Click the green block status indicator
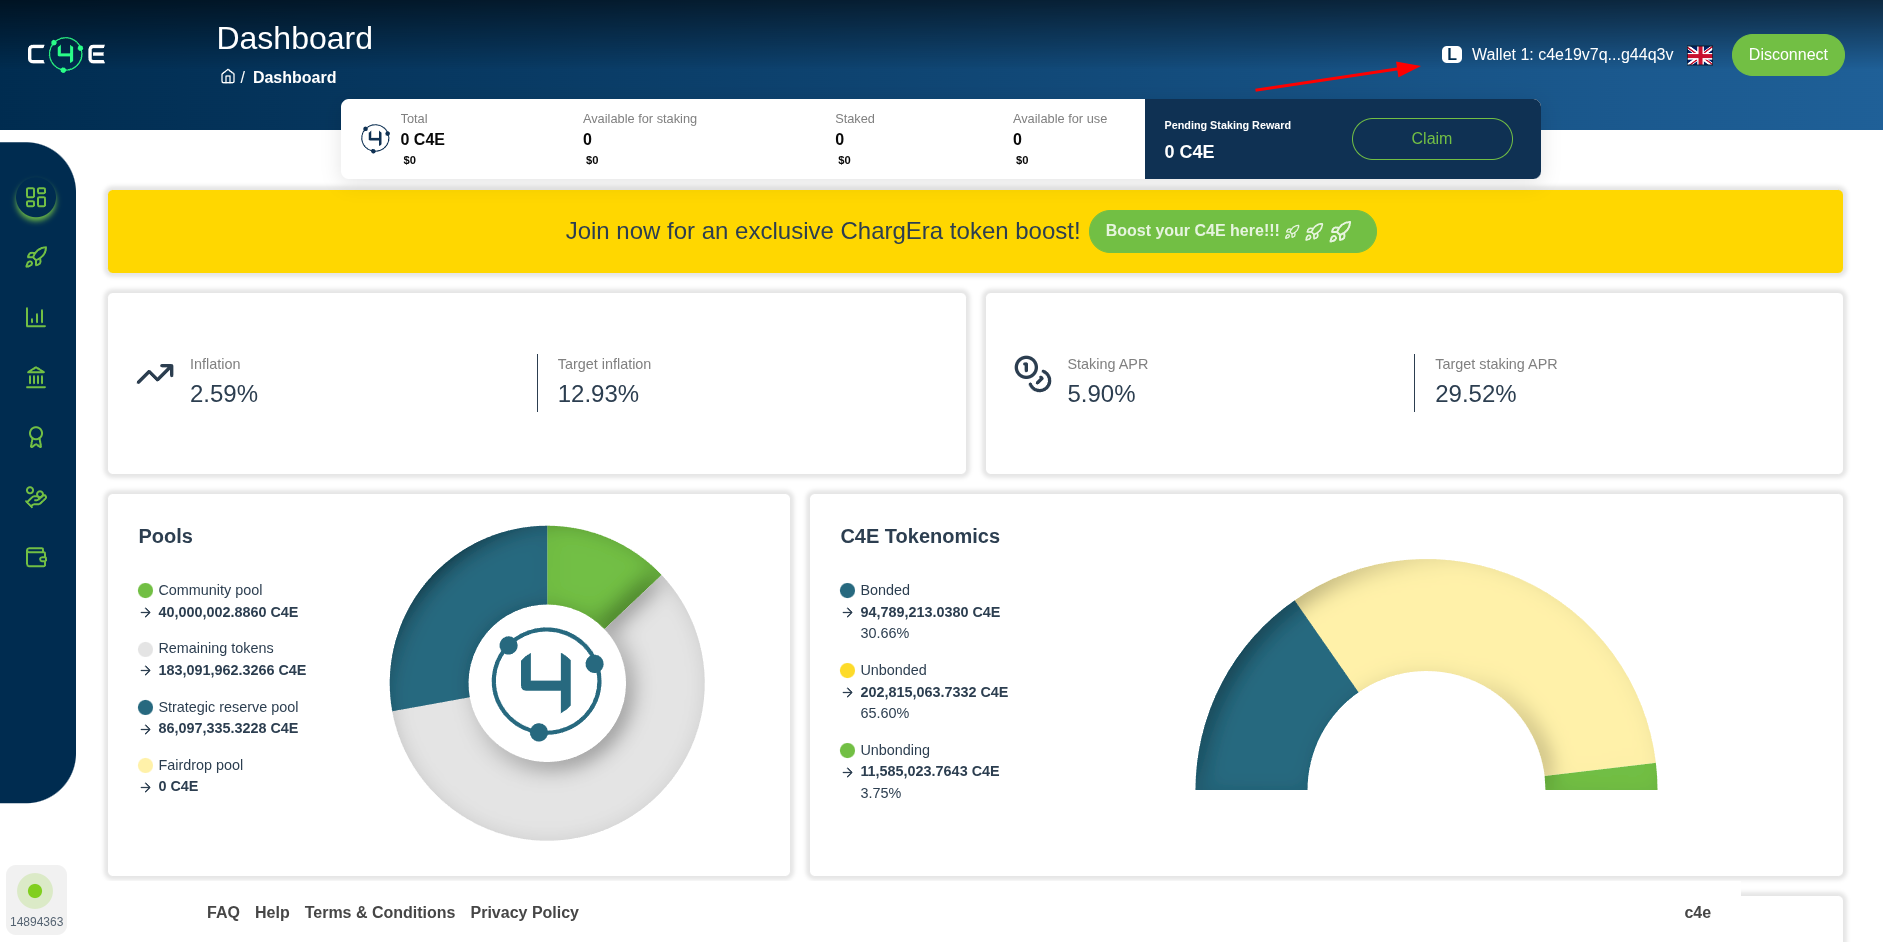1883x942 pixels. pos(35,891)
